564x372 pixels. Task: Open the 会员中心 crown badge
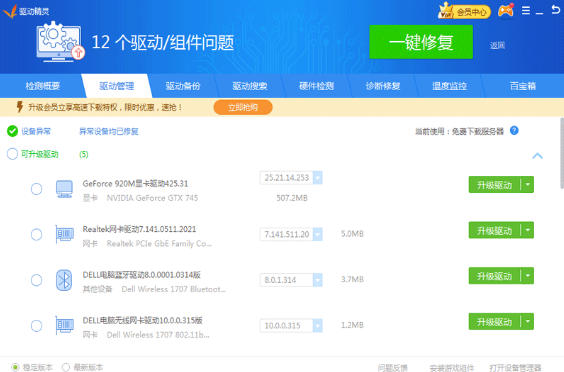pos(464,12)
